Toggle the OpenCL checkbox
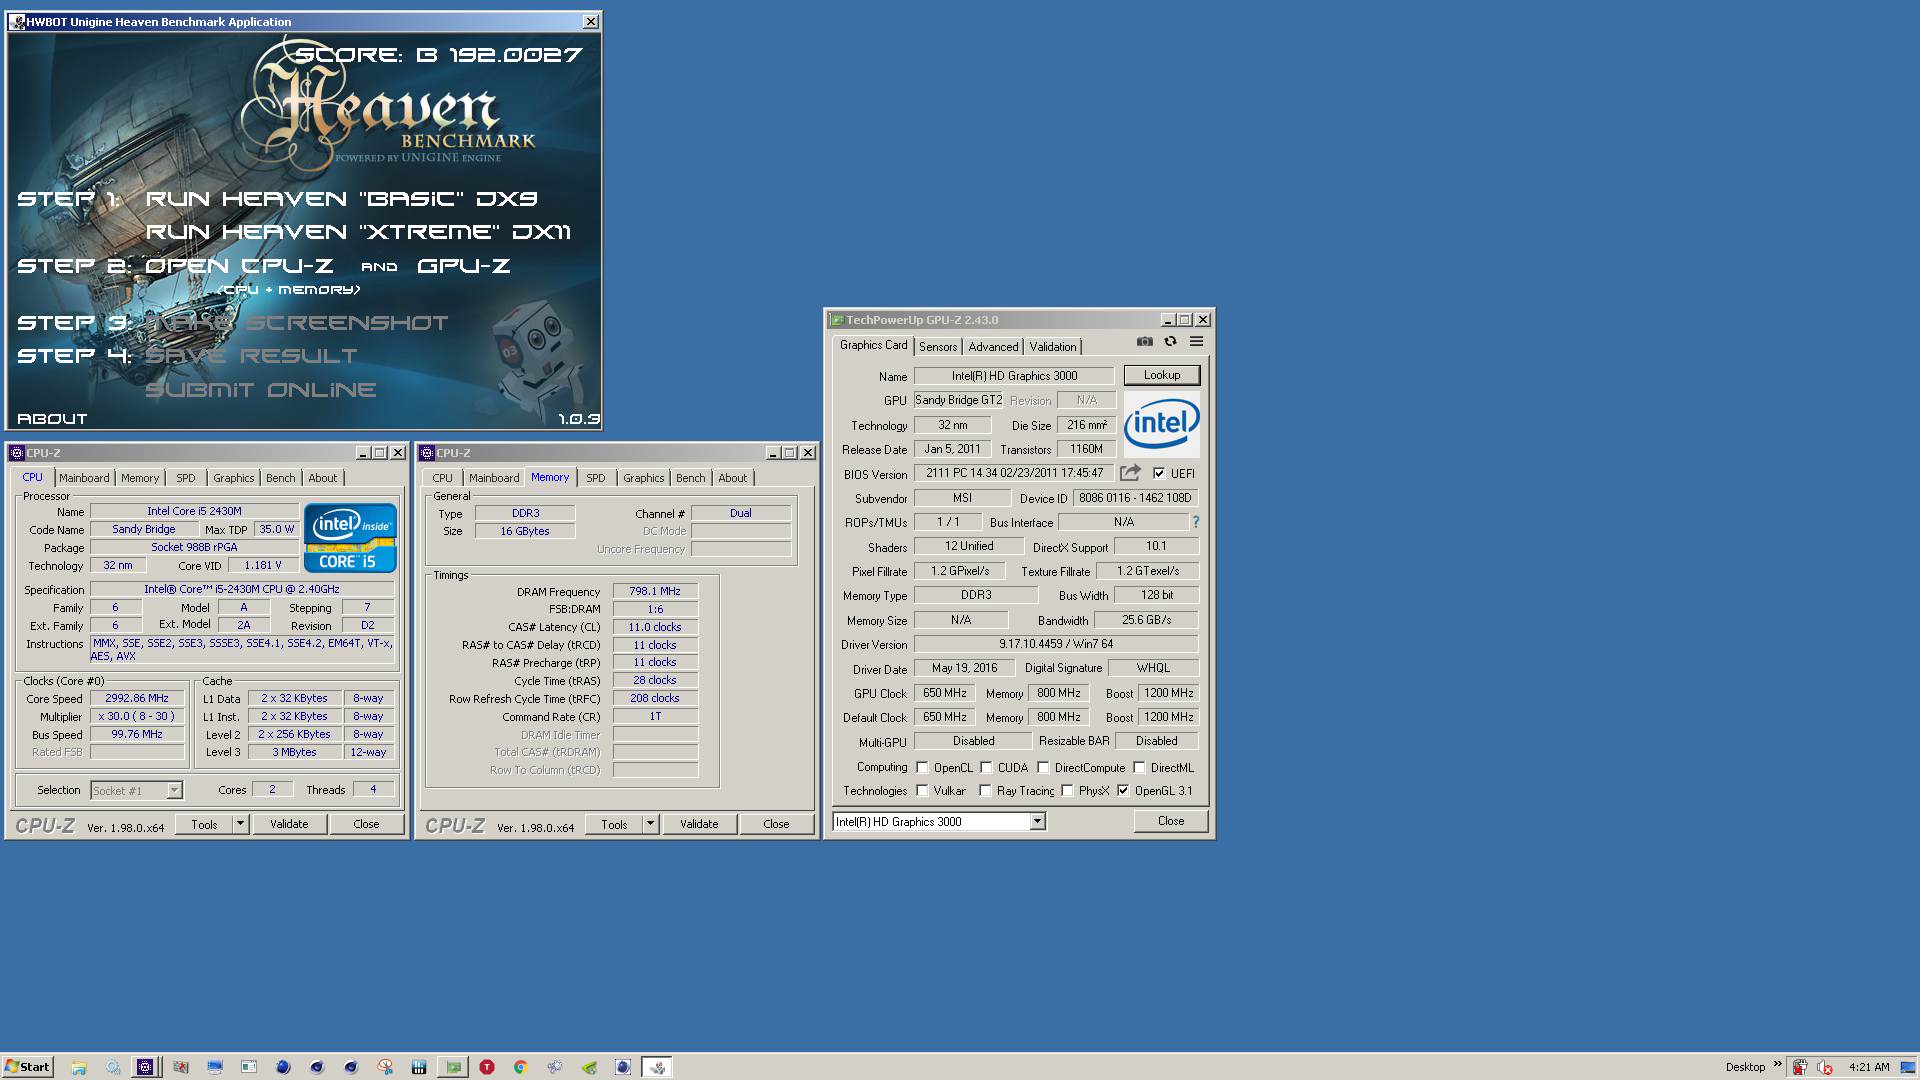The image size is (1920, 1080). 922,768
